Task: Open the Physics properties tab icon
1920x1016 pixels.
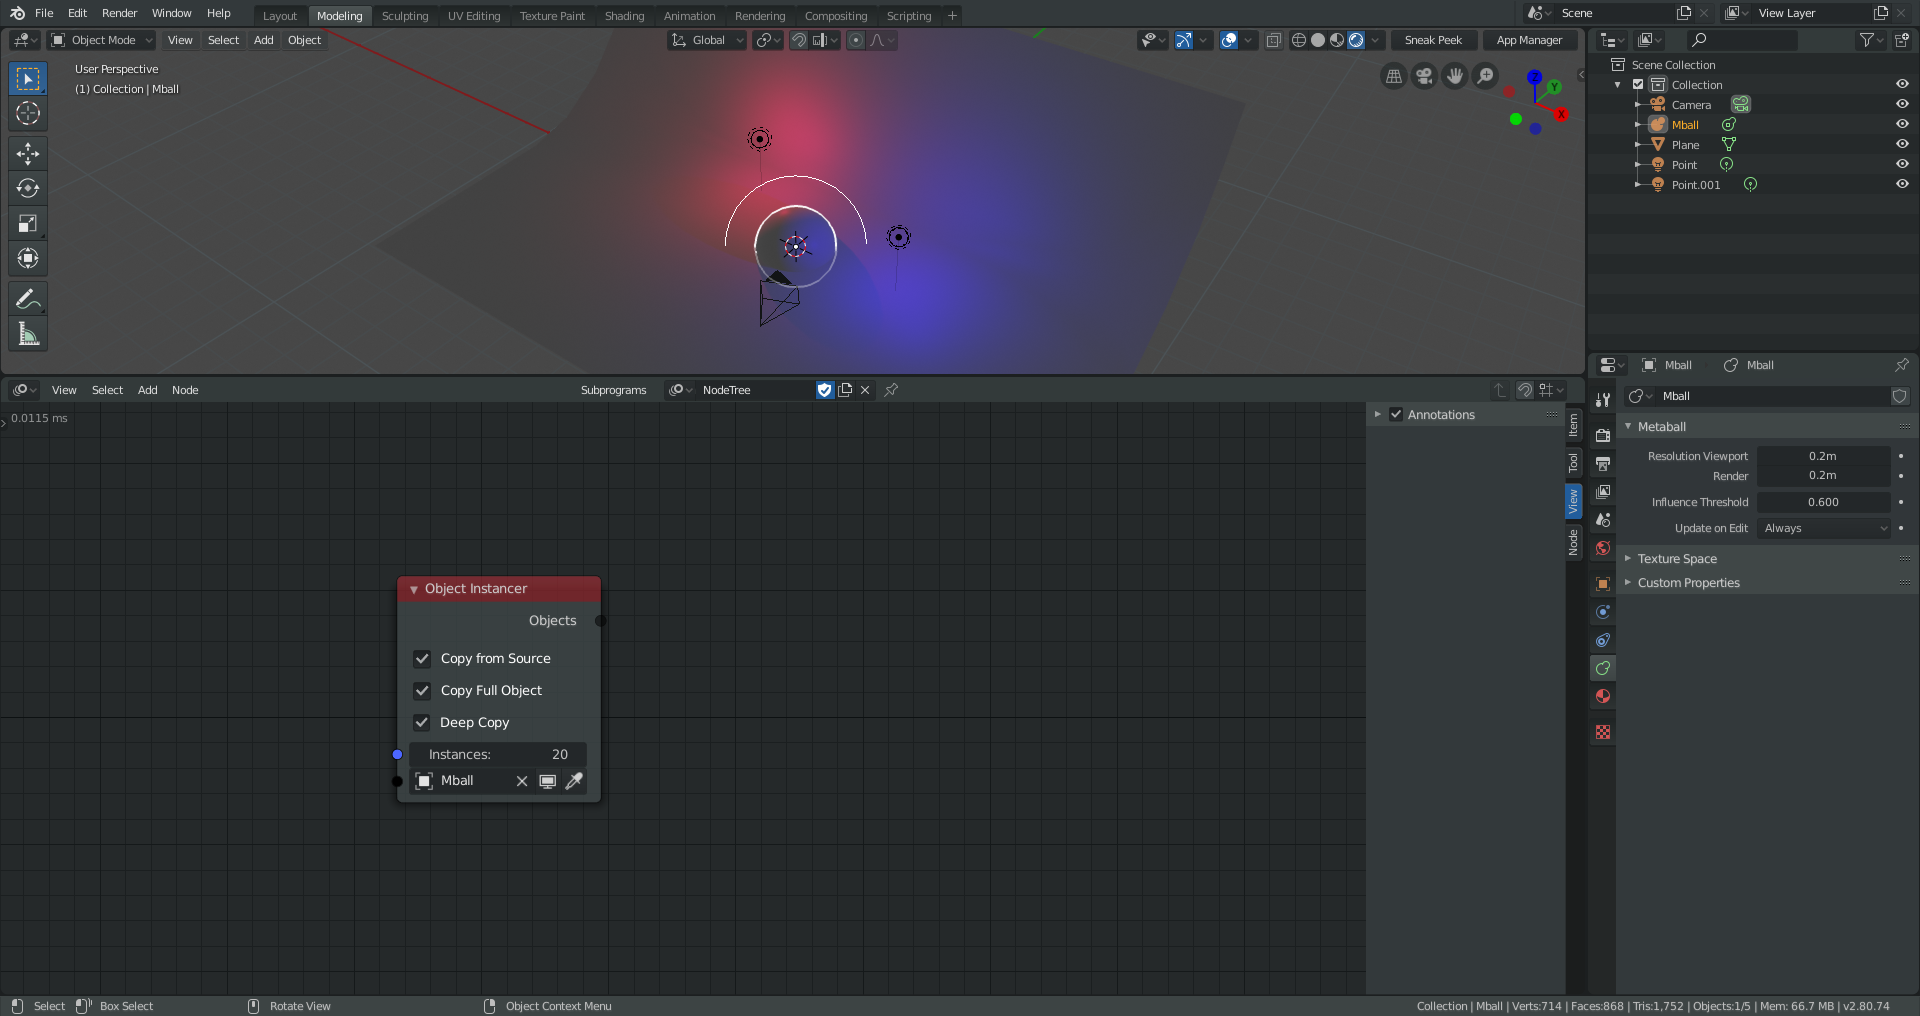Action: [1603, 612]
